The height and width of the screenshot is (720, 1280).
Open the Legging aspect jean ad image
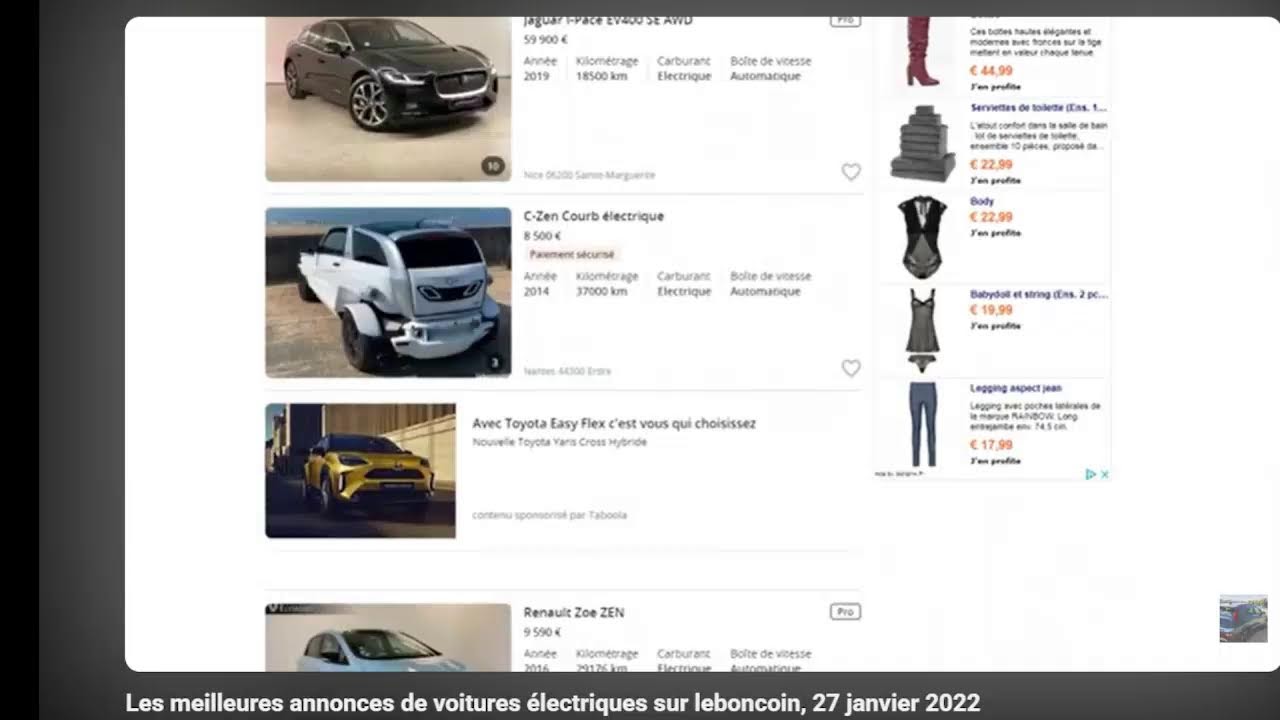[x=922, y=424]
